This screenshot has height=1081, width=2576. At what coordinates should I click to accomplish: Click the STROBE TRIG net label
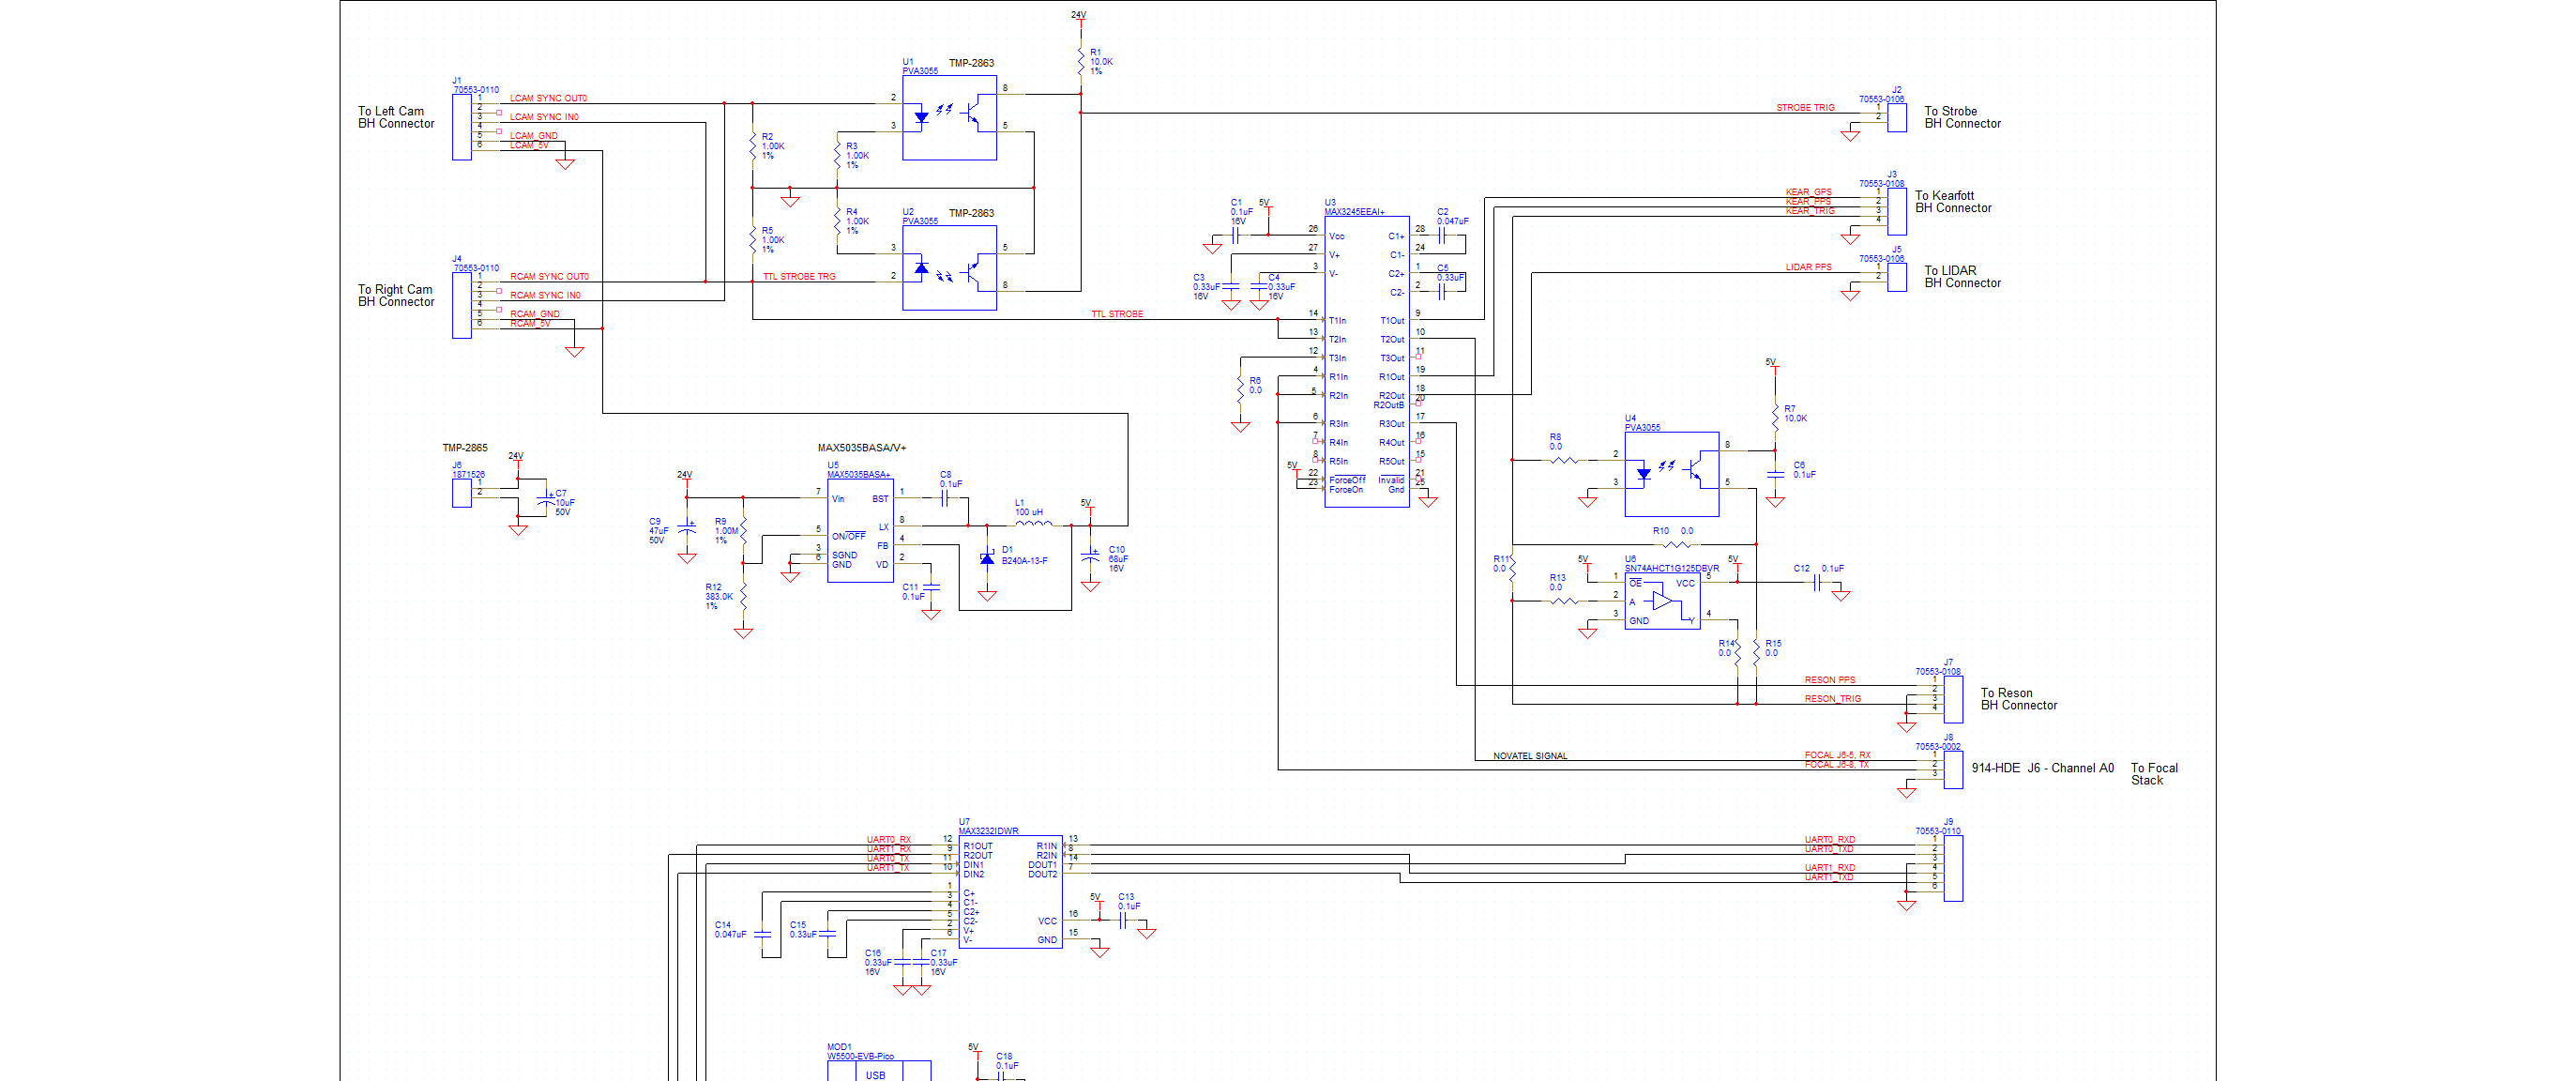(1805, 108)
